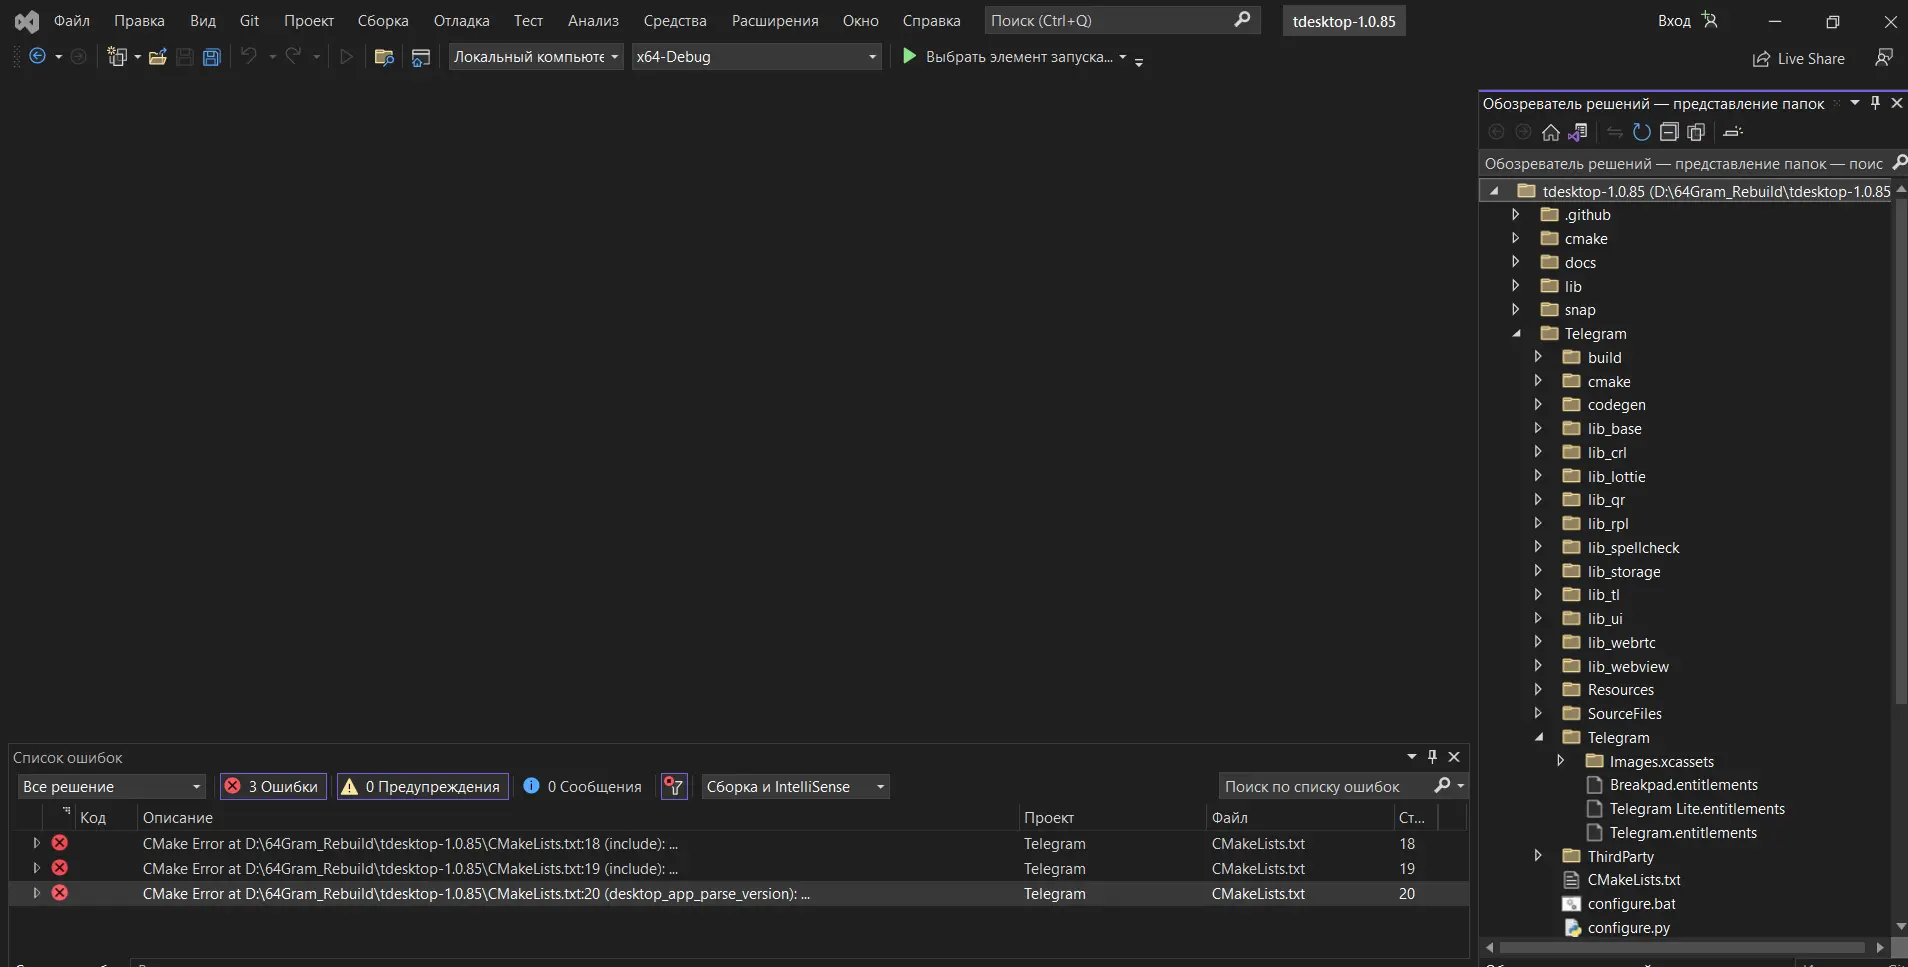Select the CMakeLists.txt:19 include error row
Viewport: 1908px width, 967px height.
pyautogui.click(x=739, y=868)
